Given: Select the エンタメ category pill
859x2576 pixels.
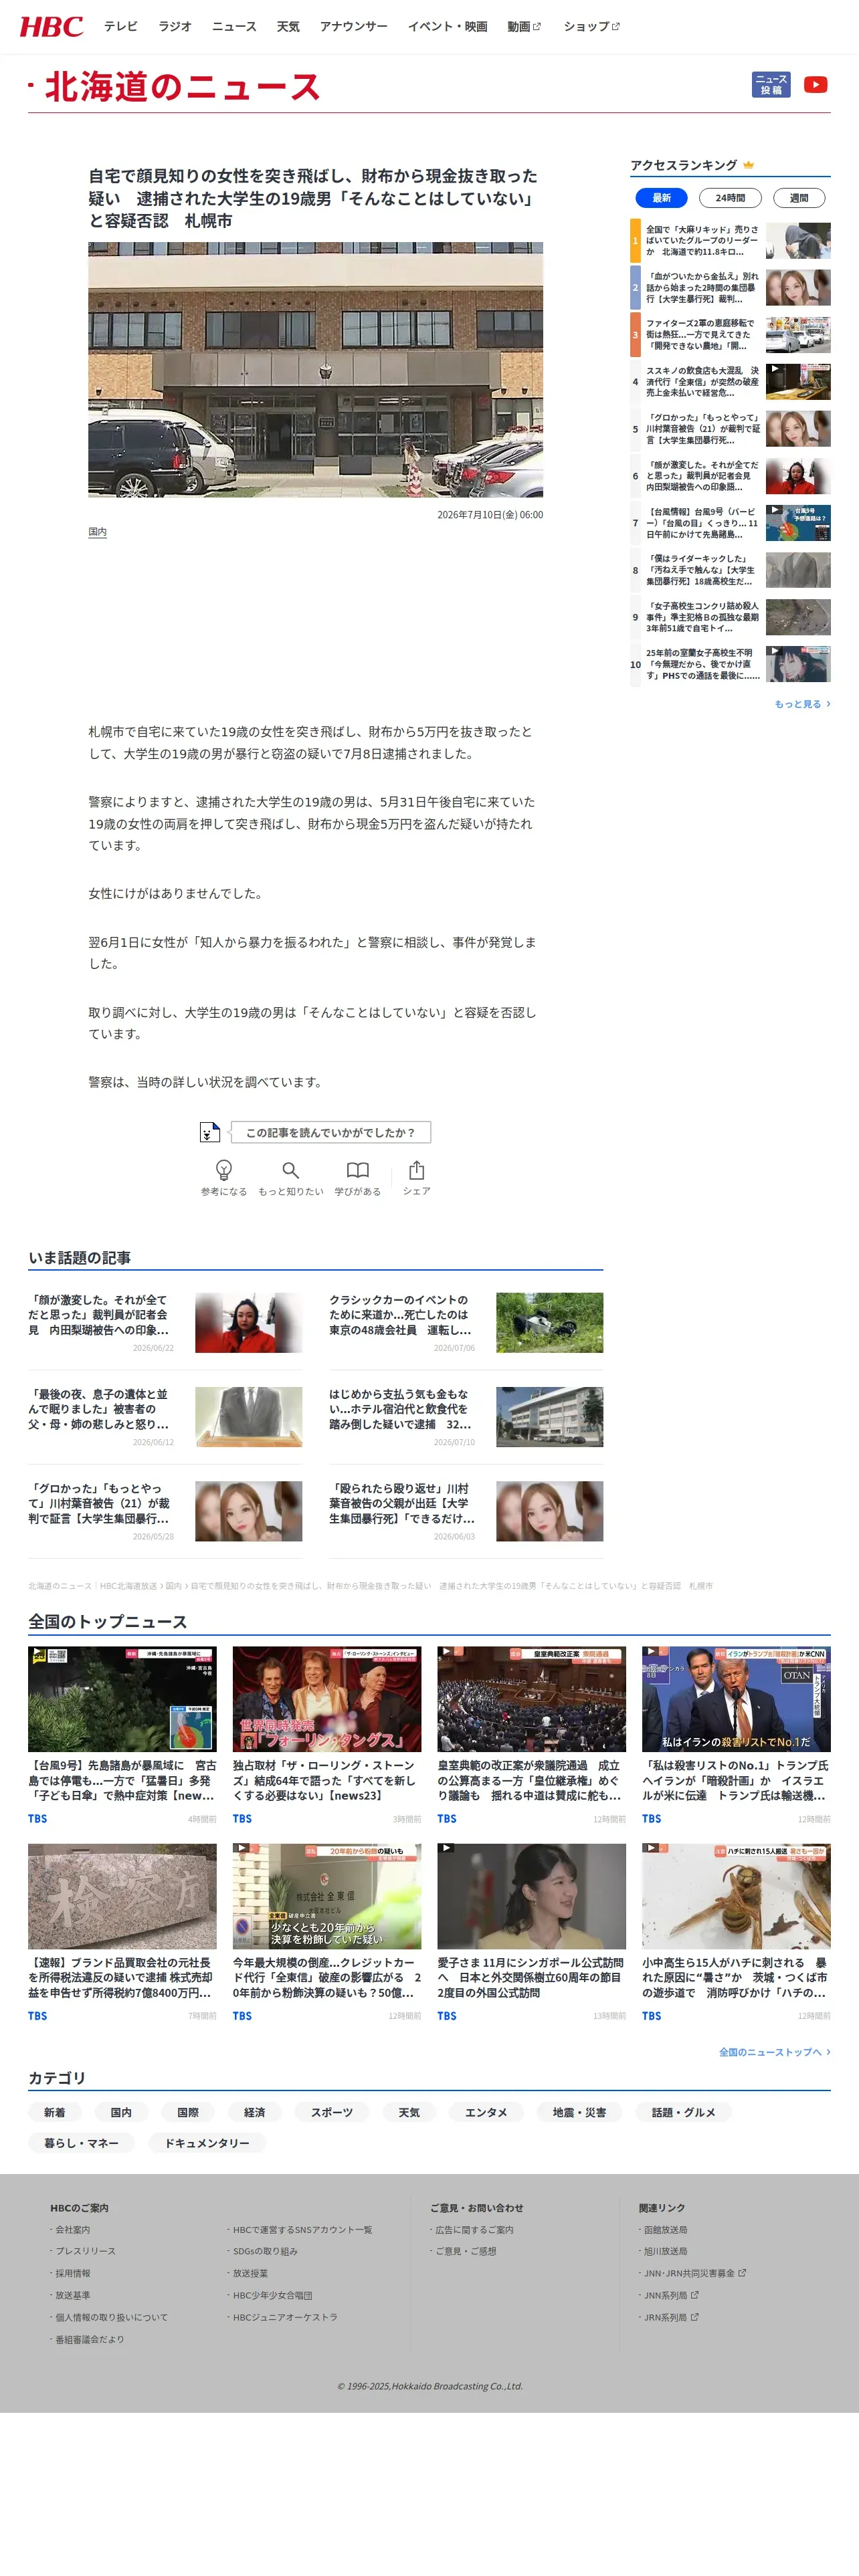Looking at the screenshot, I should pos(486,2112).
